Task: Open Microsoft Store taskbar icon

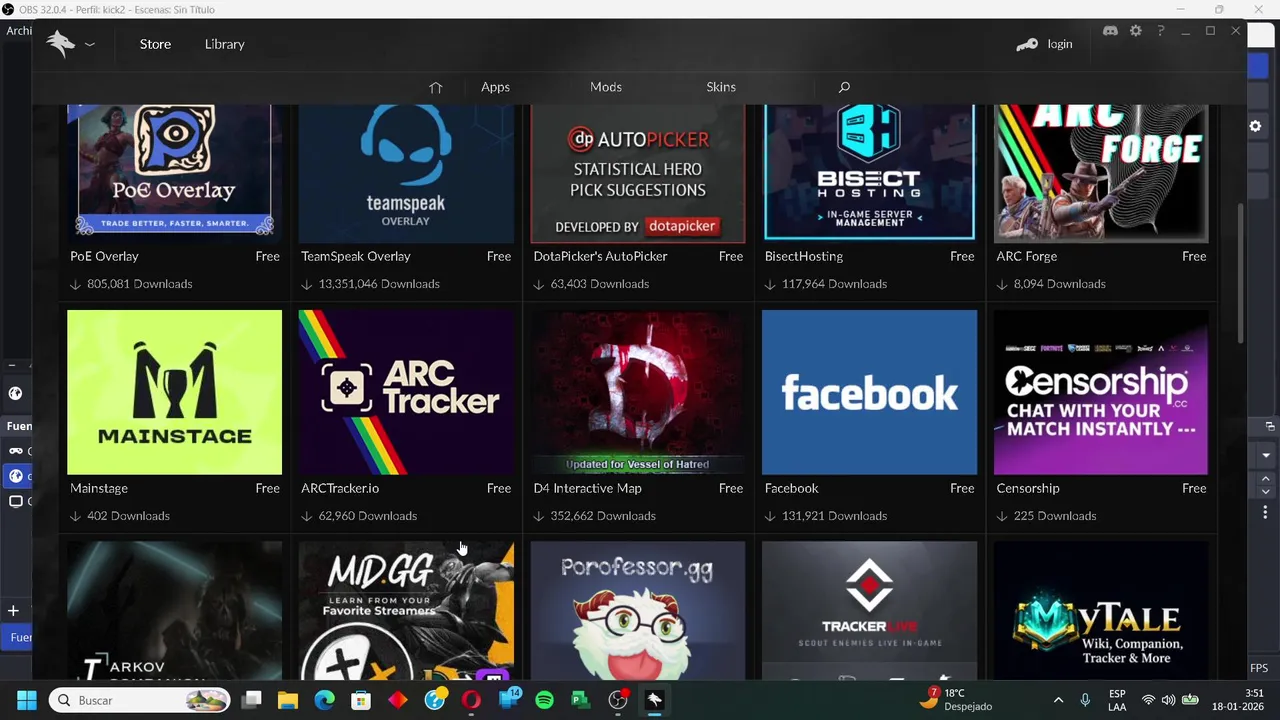Action: (361, 700)
